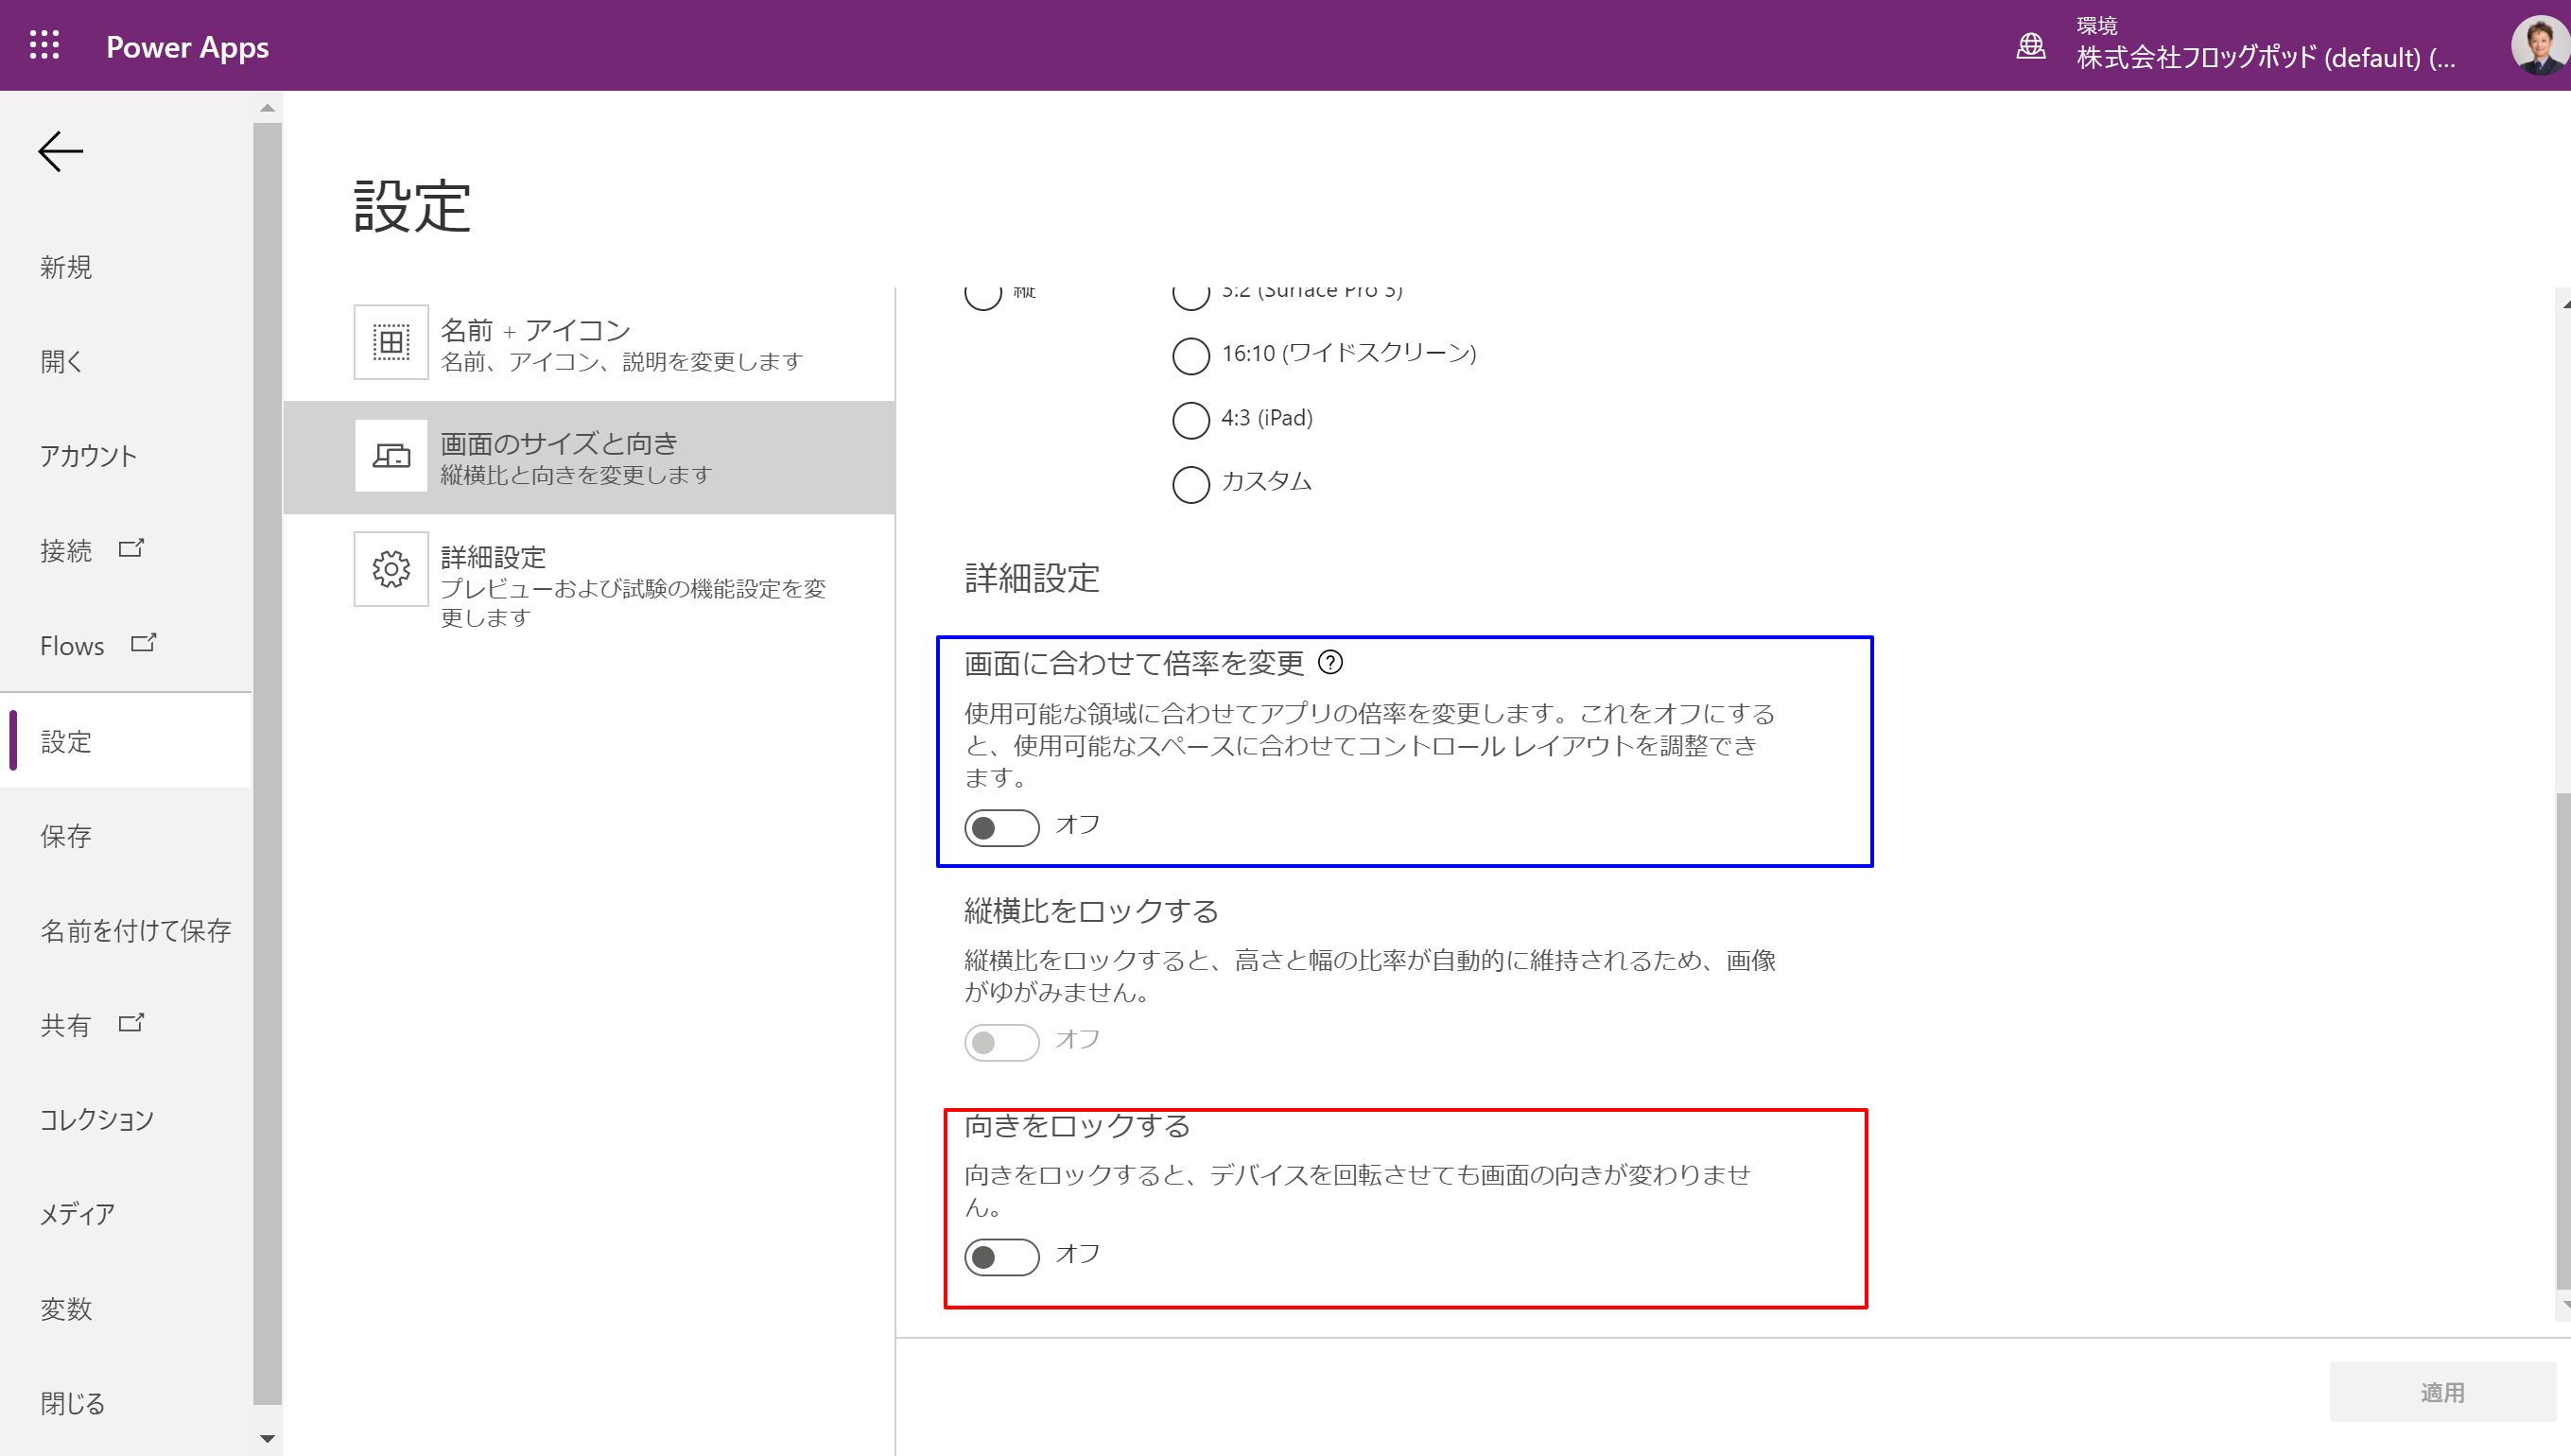The image size is (2571, 1456).
Task: Click the 名前 + アイコン settings icon
Action: pyautogui.click(x=391, y=342)
